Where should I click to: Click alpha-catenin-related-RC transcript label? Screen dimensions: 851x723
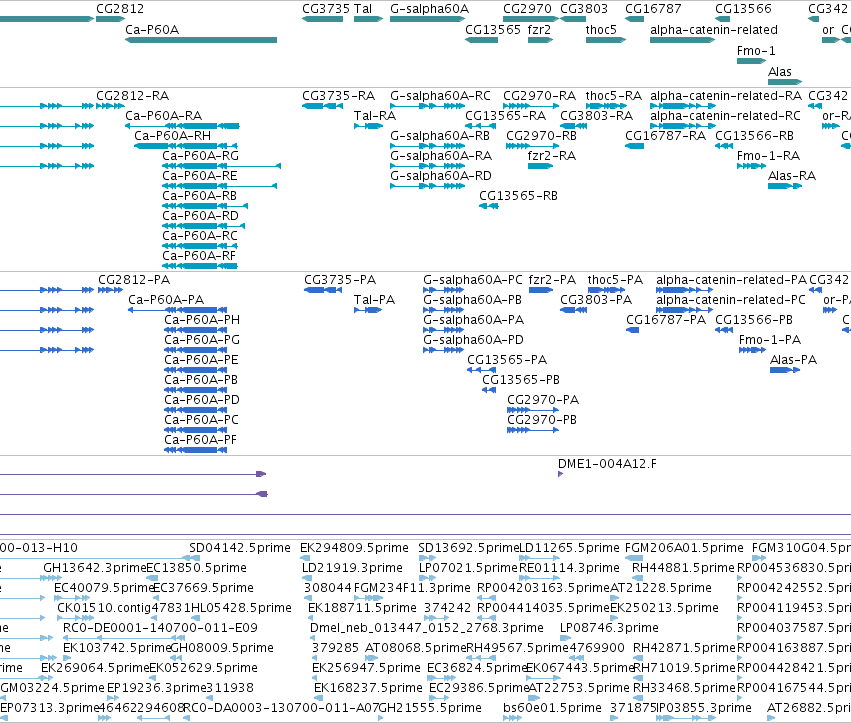click(725, 116)
